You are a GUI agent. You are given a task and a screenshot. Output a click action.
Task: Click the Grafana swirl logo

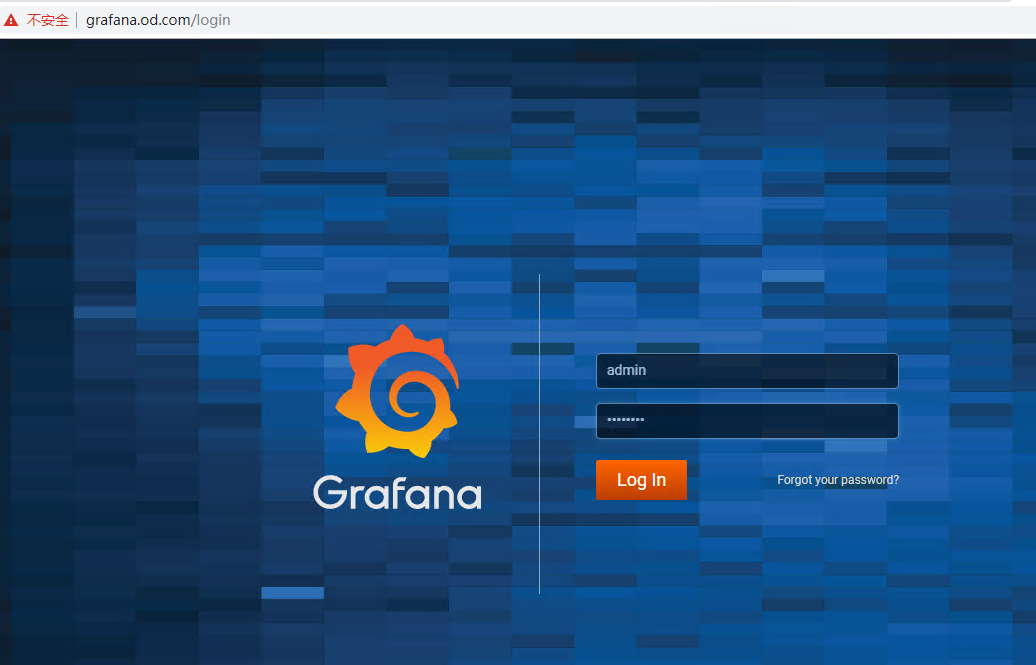pos(397,391)
